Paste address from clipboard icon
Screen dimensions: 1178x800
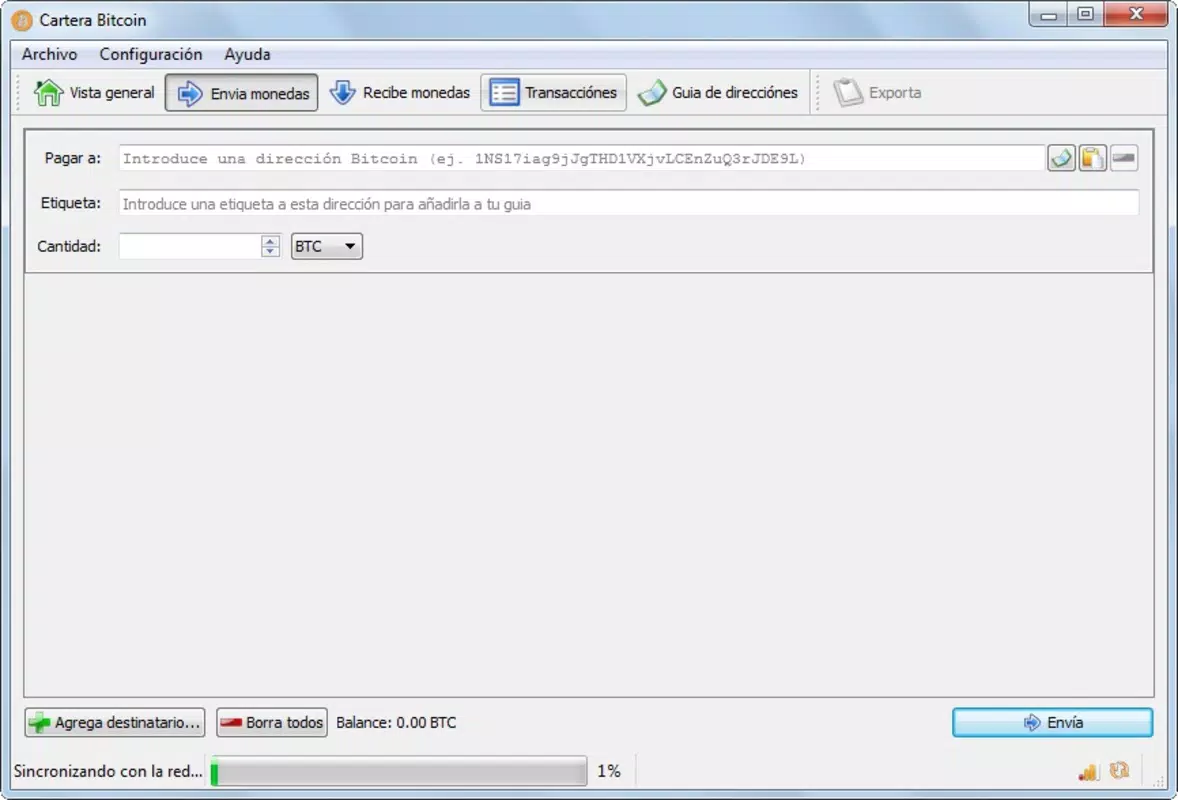point(1092,158)
